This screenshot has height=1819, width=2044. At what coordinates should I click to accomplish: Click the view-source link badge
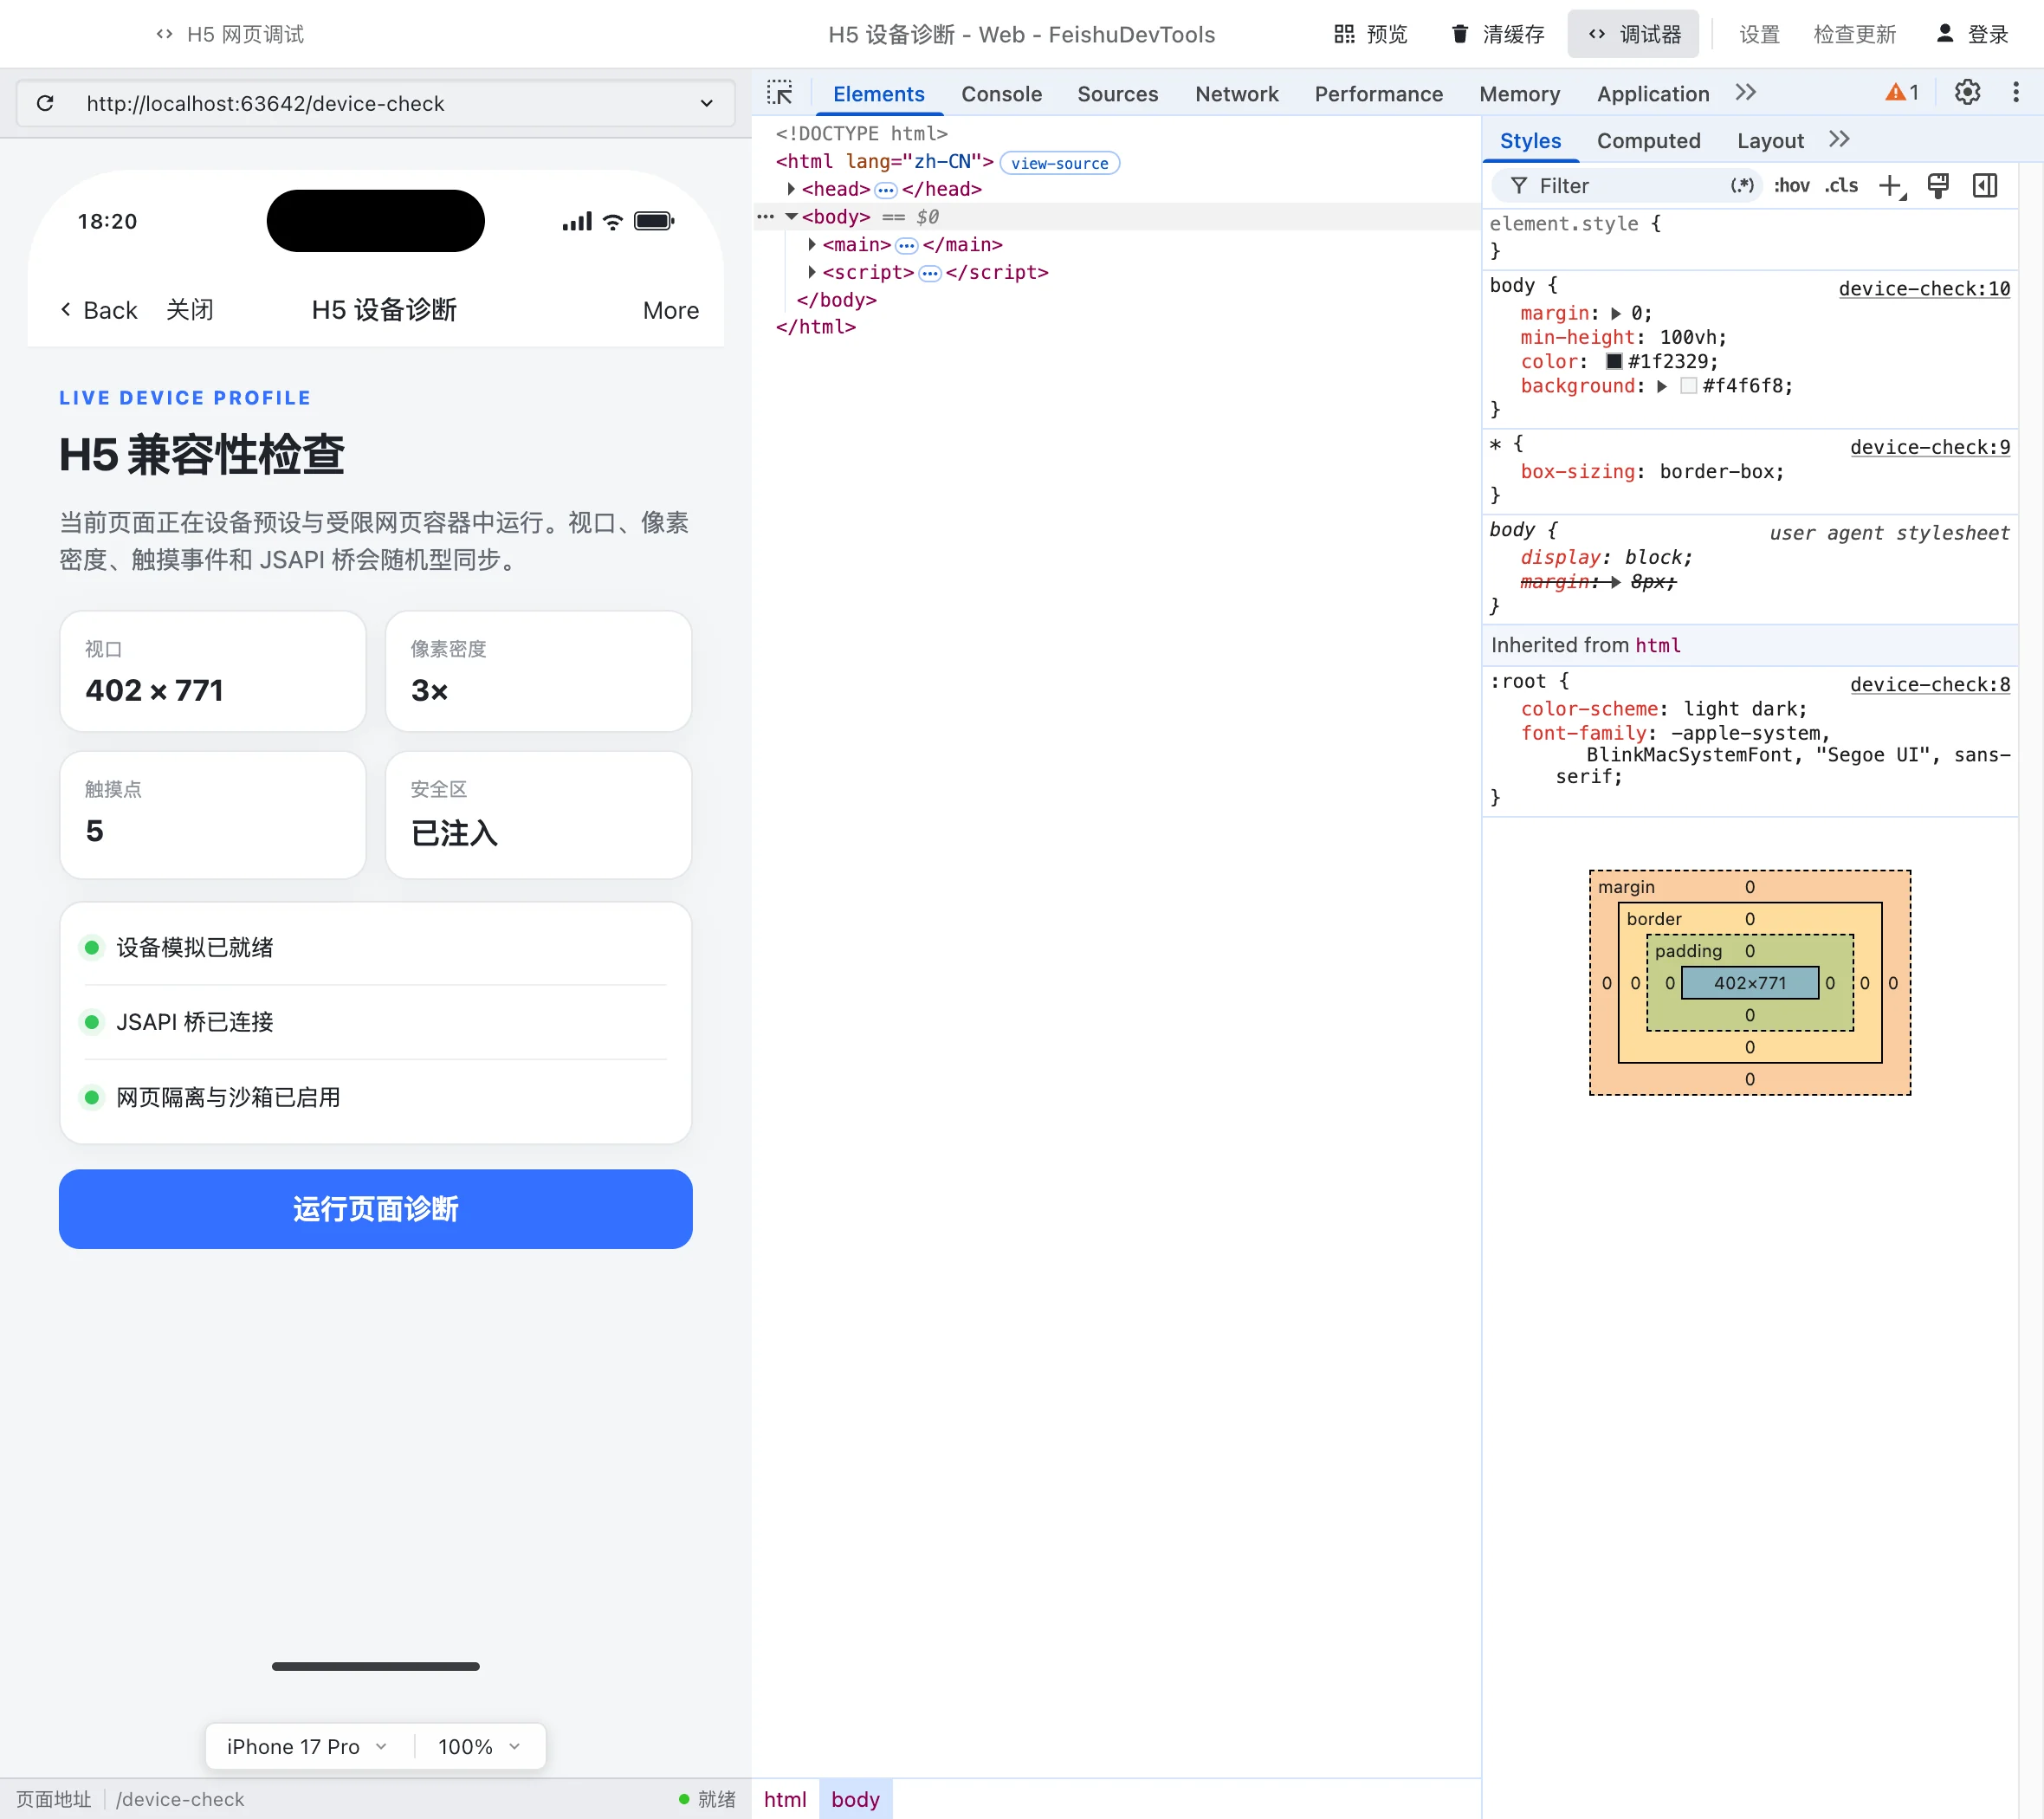point(1059,163)
